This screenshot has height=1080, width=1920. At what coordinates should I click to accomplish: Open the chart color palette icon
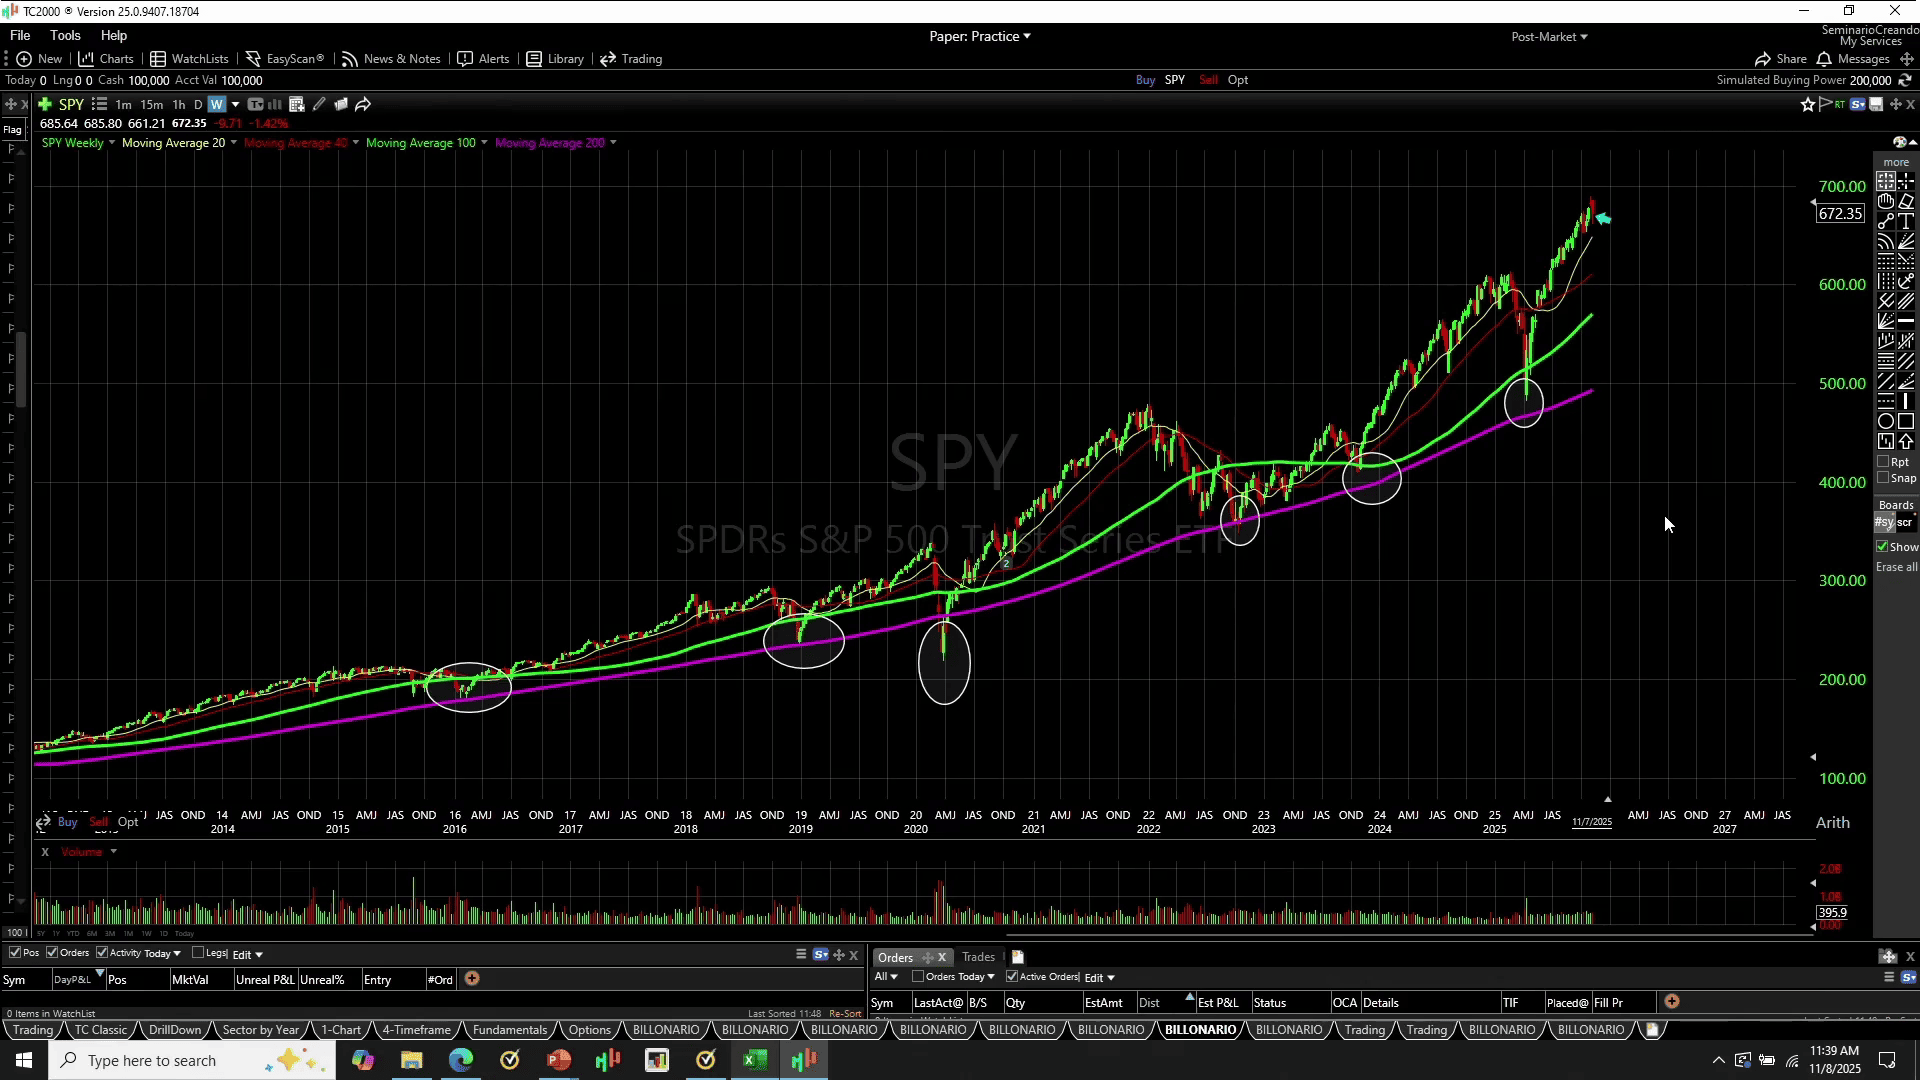tap(1899, 142)
